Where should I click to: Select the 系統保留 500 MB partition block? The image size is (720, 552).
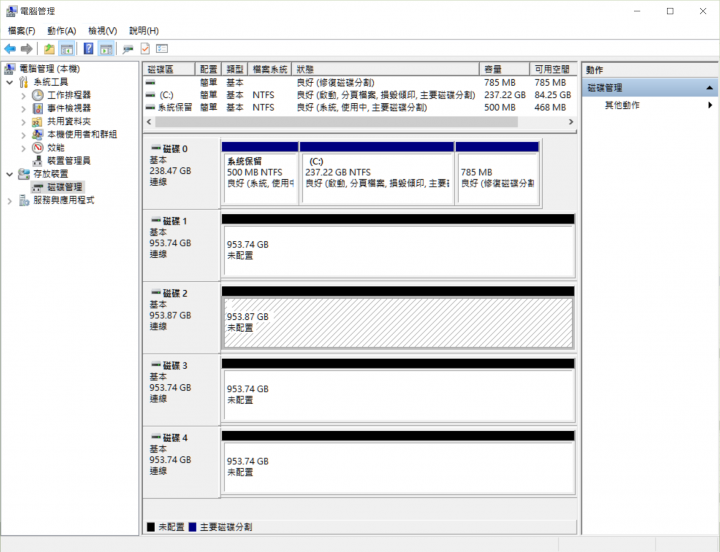[260, 173]
